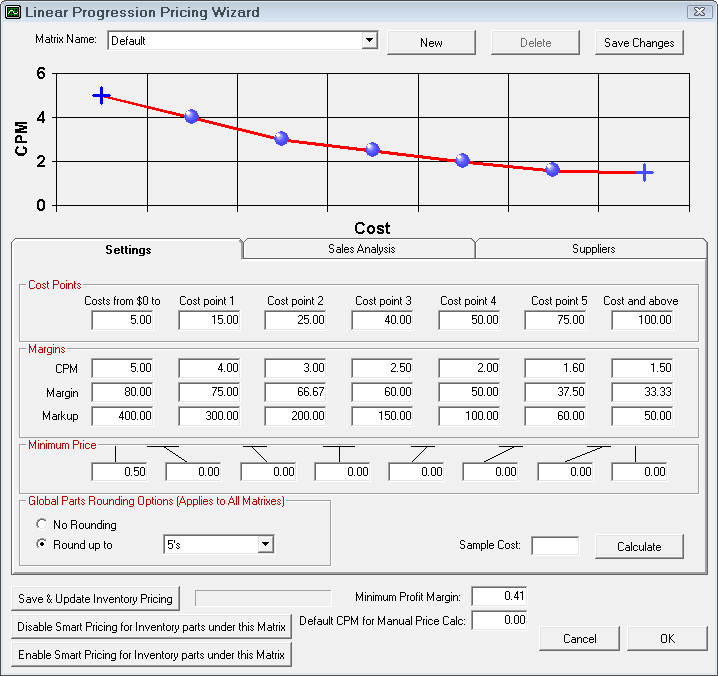Click Save & Update Inventory Pricing
The width and height of the screenshot is (718, 676).
coord(95,599)
